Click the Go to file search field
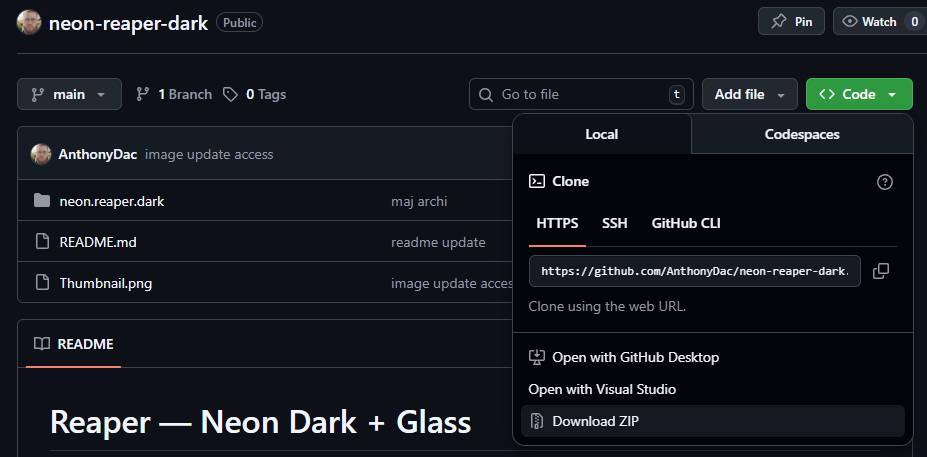927x457 pixels. tap(582, 94)
